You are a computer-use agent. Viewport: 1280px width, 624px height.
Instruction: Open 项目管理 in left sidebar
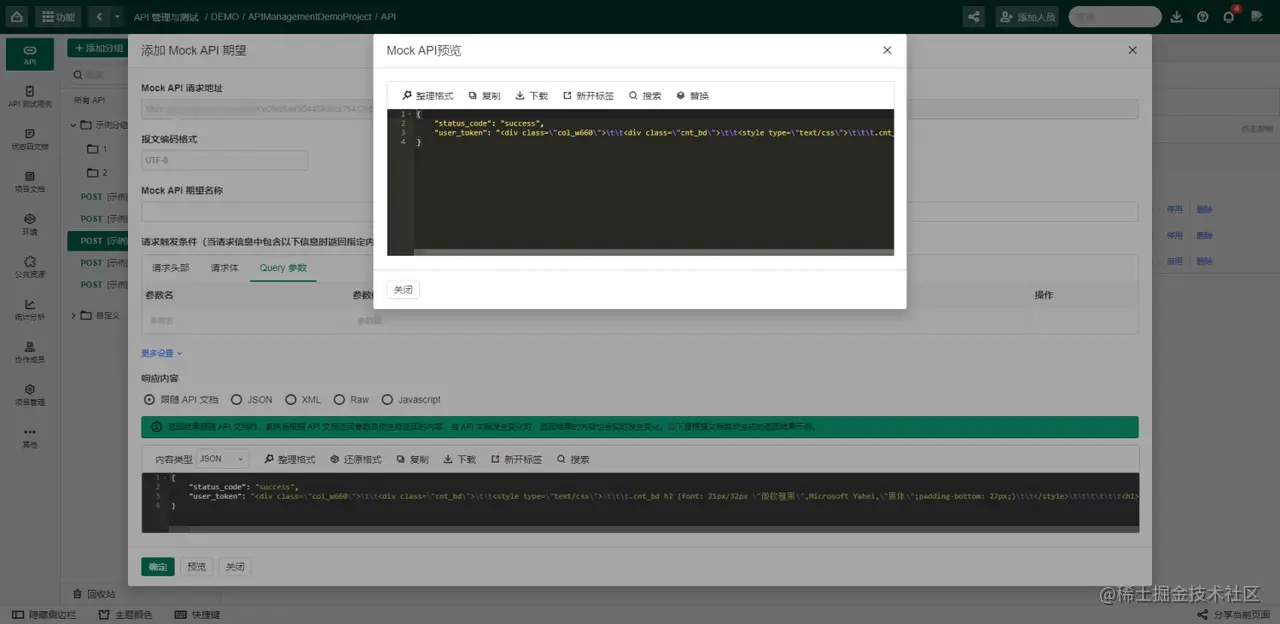click(x=30, y=394)
